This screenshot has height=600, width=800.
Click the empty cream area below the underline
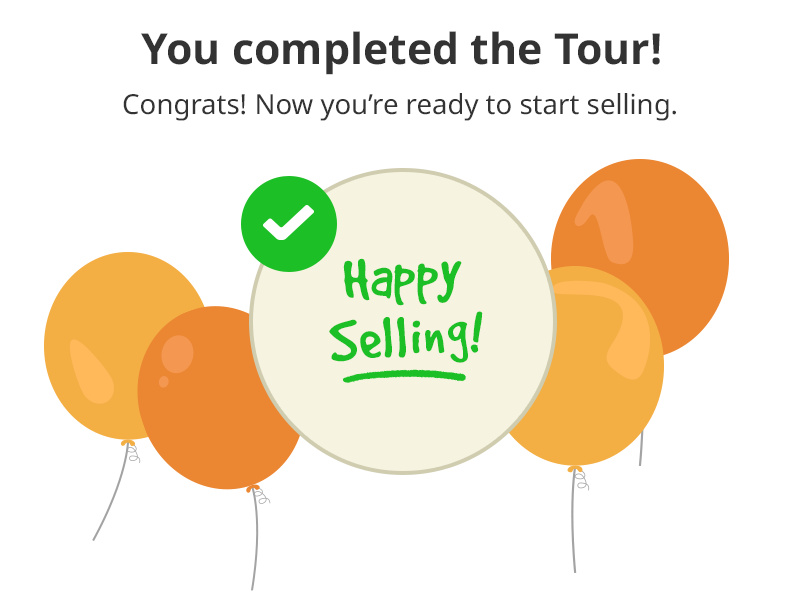click(403, 423)
